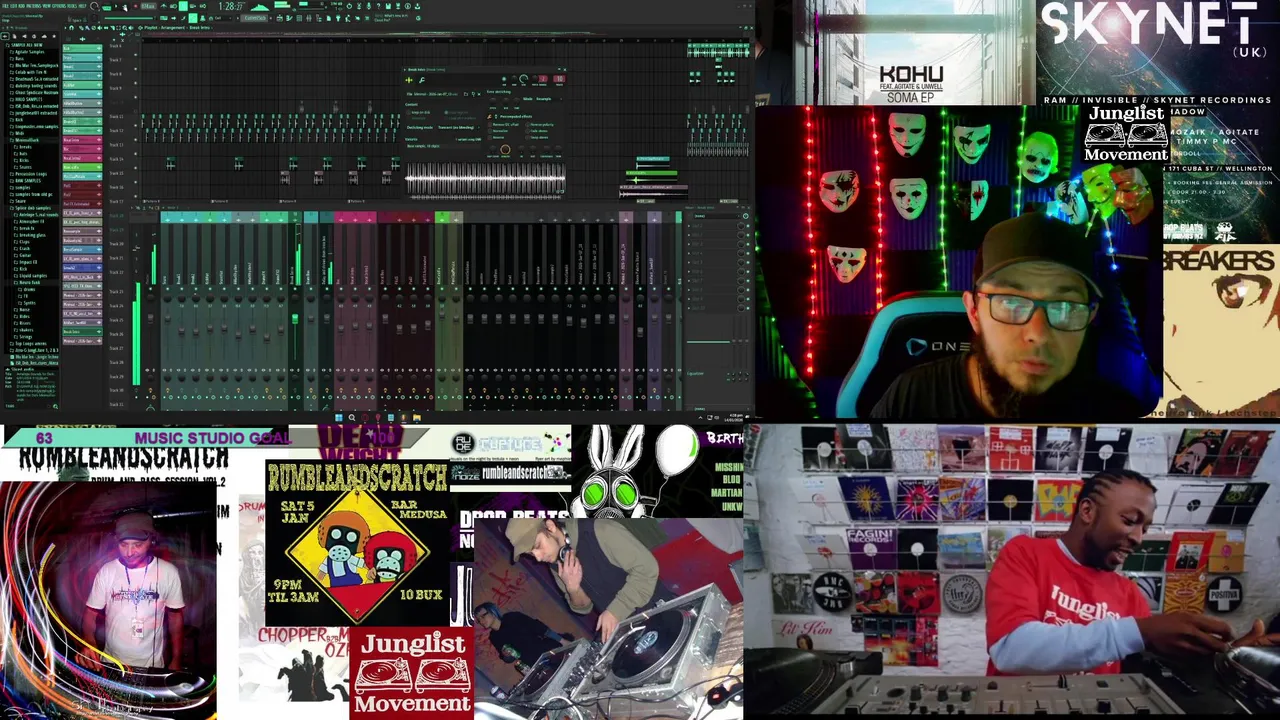Viewport: 1280px width, 720px height.
Task: Click the info circle icon in top toolbar
Action: [x=407, y=6]
